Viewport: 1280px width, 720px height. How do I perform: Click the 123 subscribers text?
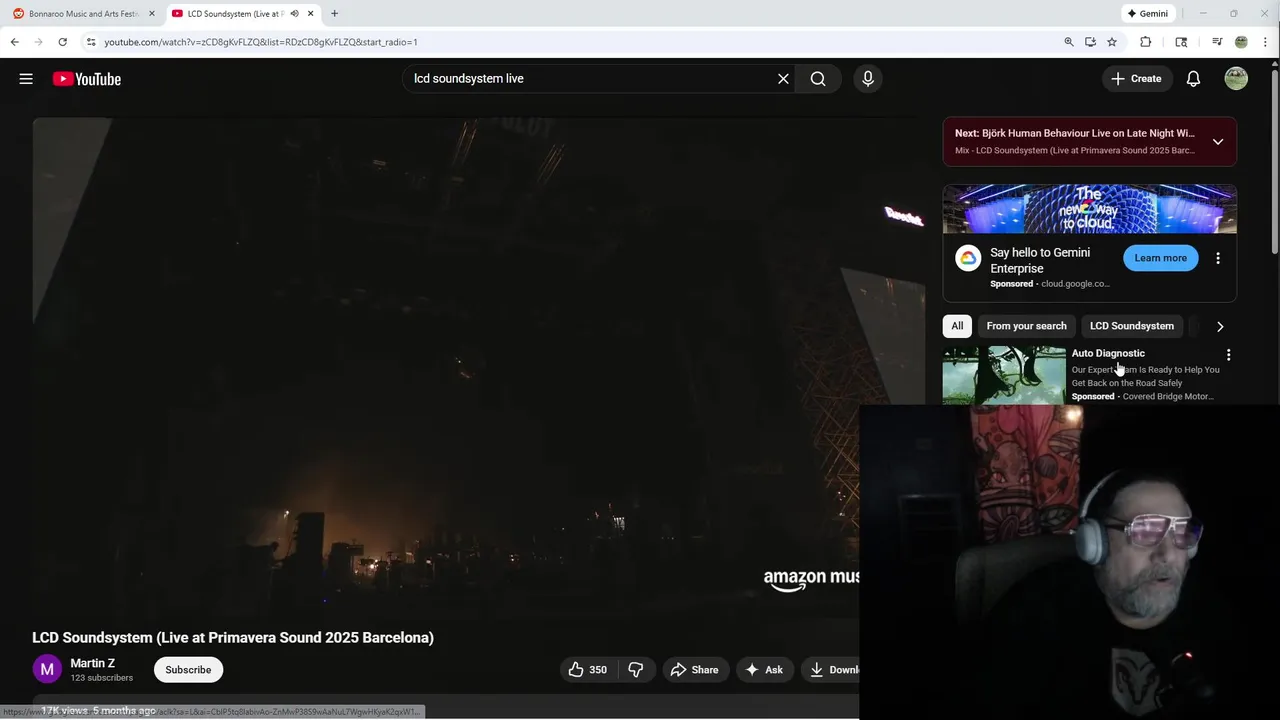[101, 678]
